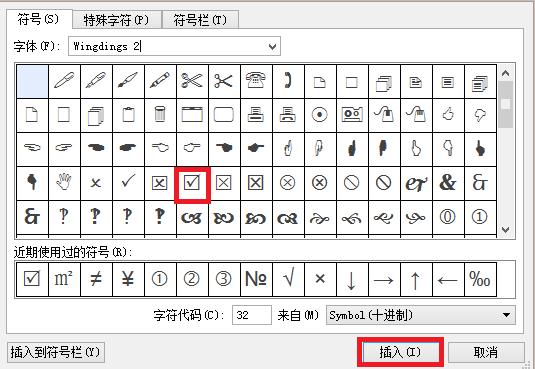Image resolution: width=535 pixels, height=369 pixels.
Task: Select recently used down arrow ↓
Action: [352, 279]
